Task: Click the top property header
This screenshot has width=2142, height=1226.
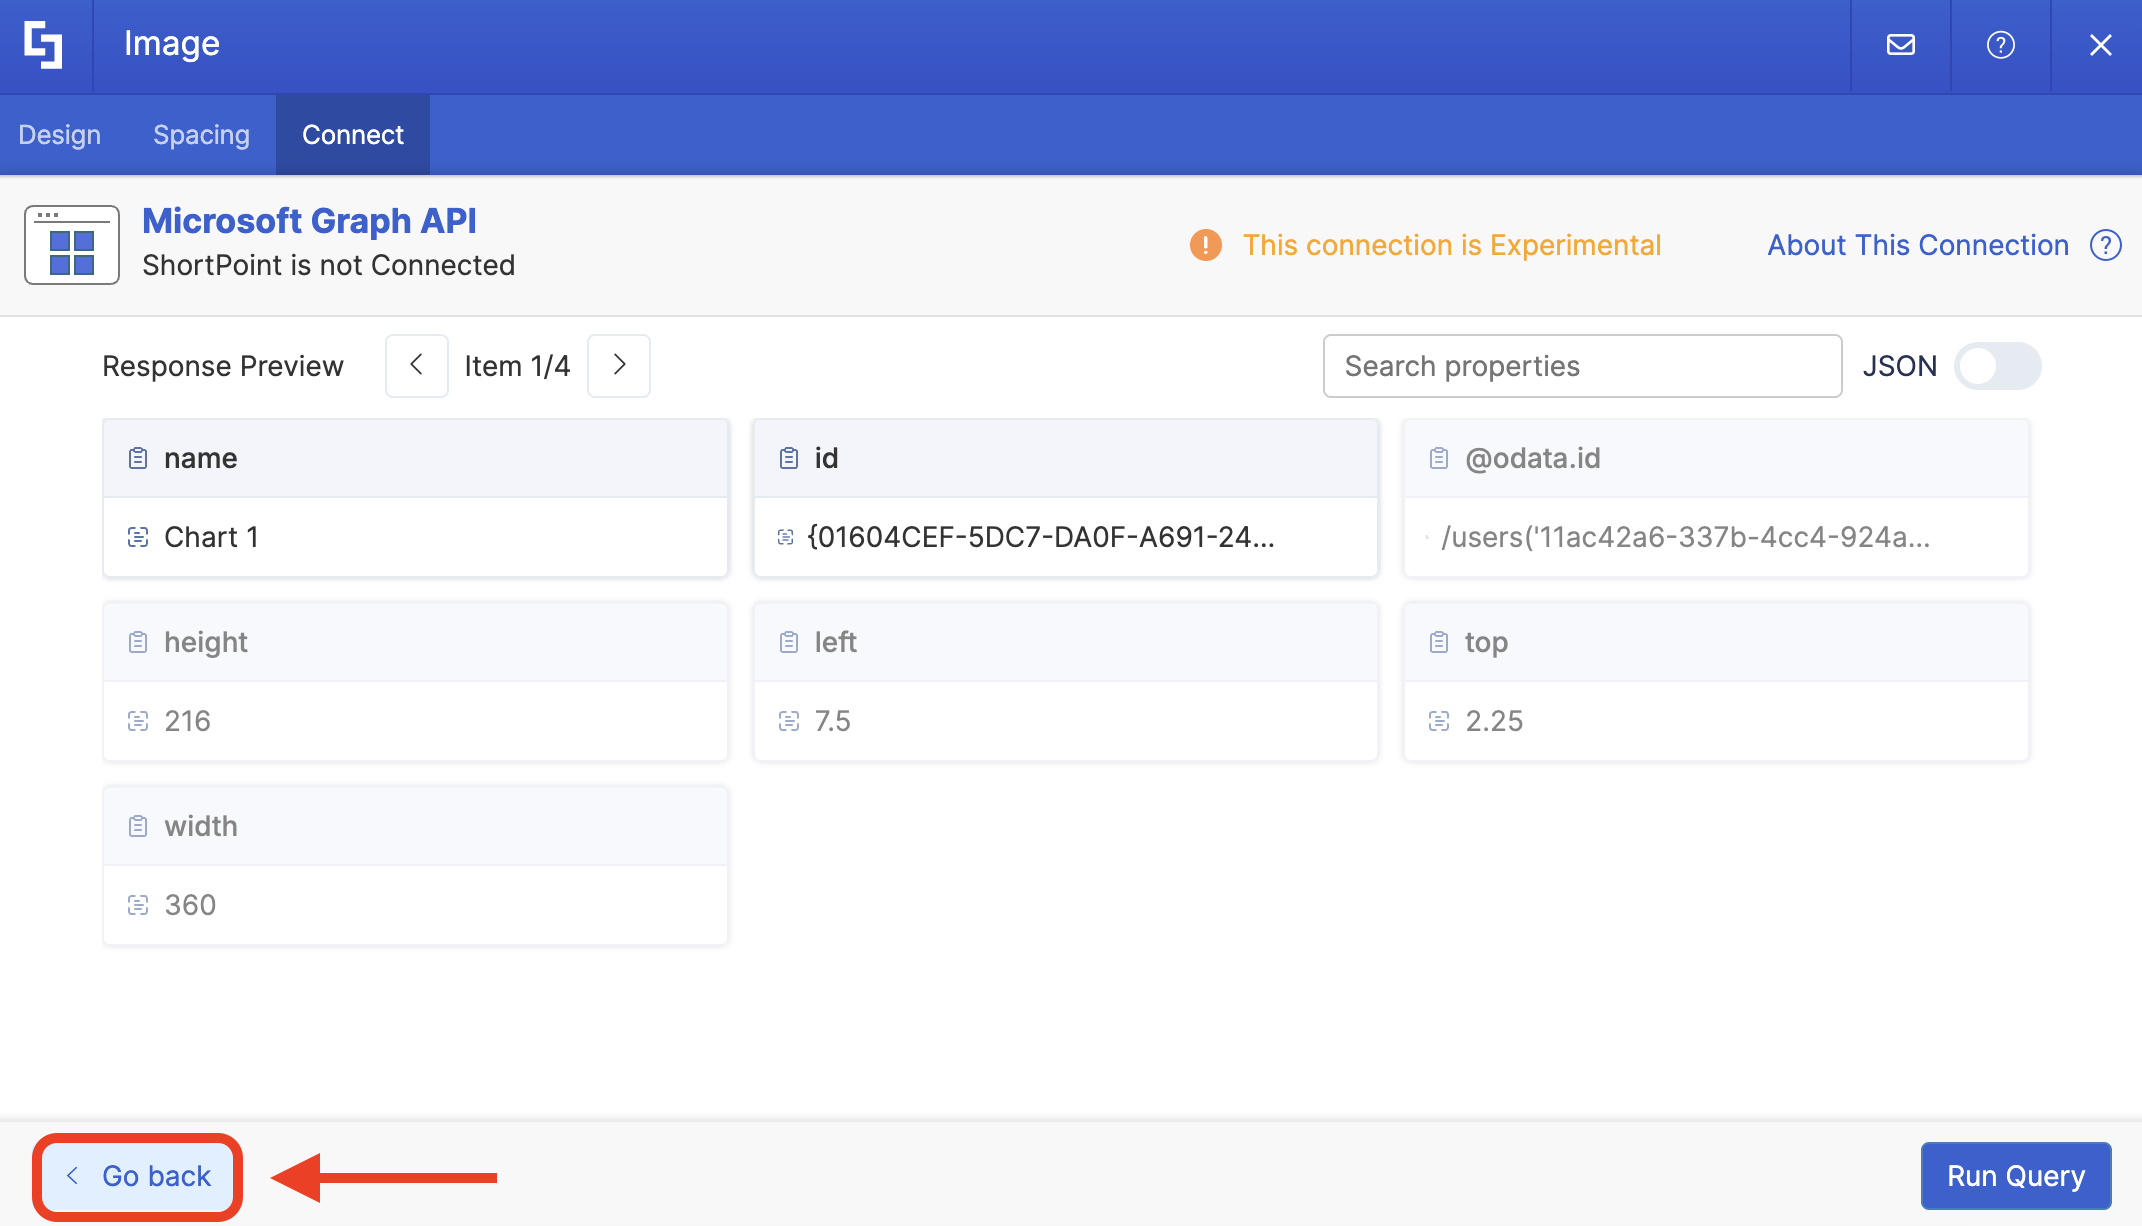Action: coord(1716,642)
